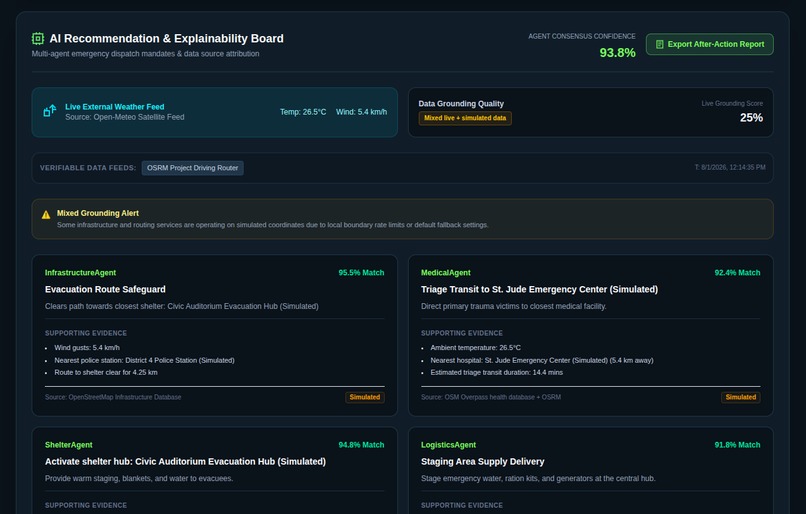
Task: Click the Temp: 26.5°C reading
Action: click(303, 112)
